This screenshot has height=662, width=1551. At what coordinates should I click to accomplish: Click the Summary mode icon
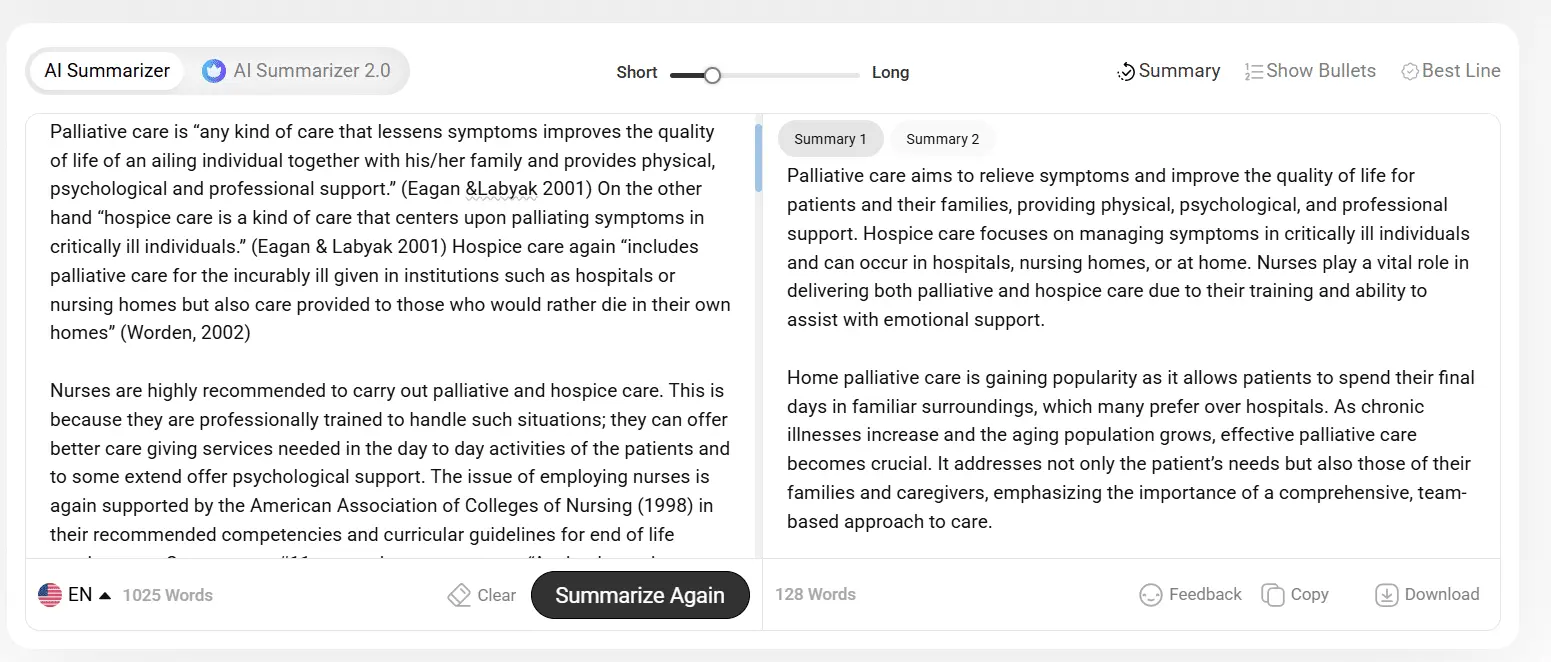pyautogui.click(x=1126, y=72)
